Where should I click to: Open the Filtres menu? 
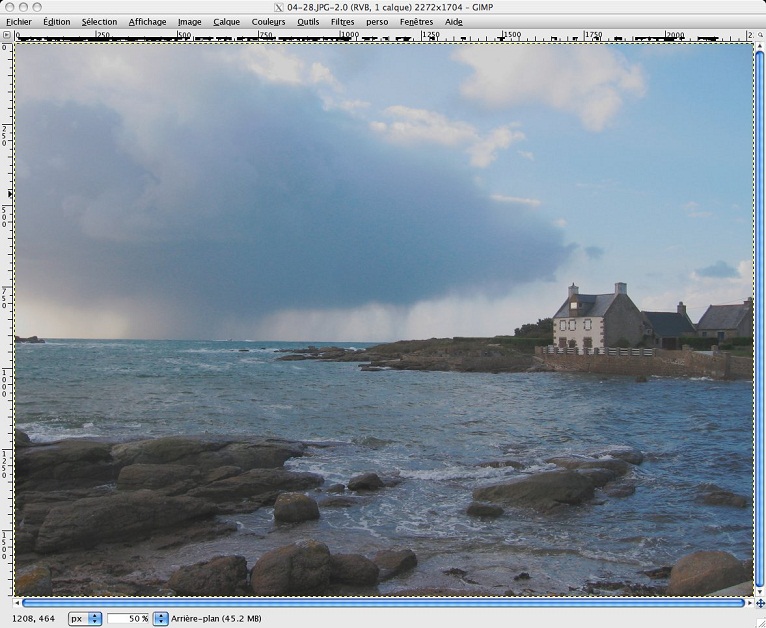[342, 21]
